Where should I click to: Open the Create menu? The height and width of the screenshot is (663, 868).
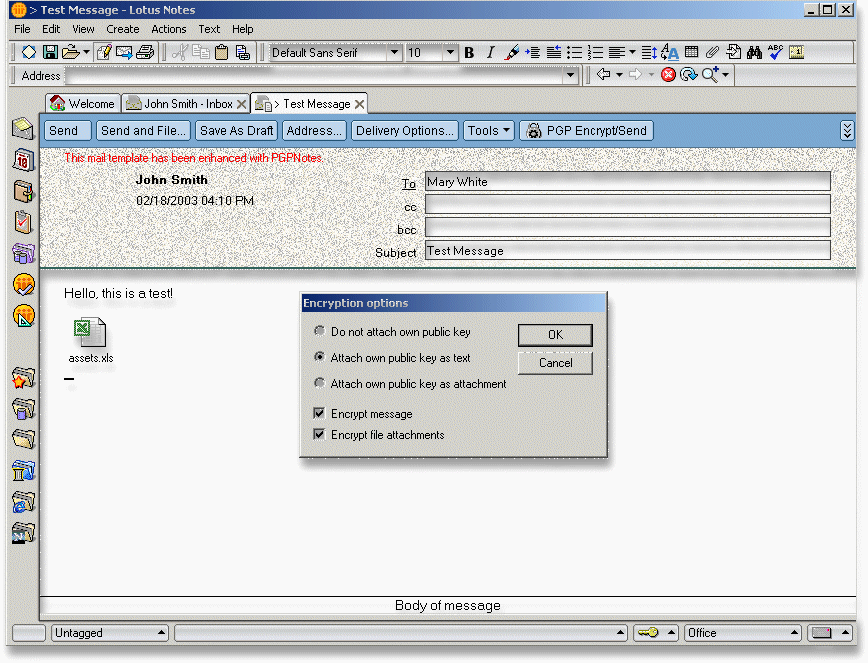pyautogui.click(x=123, y=29)
